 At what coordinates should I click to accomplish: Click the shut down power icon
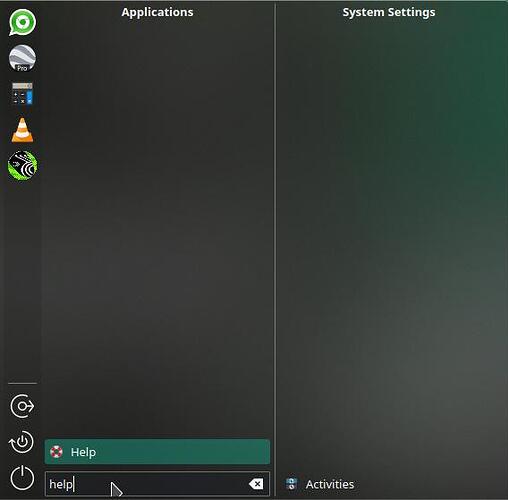coord(22,478)
